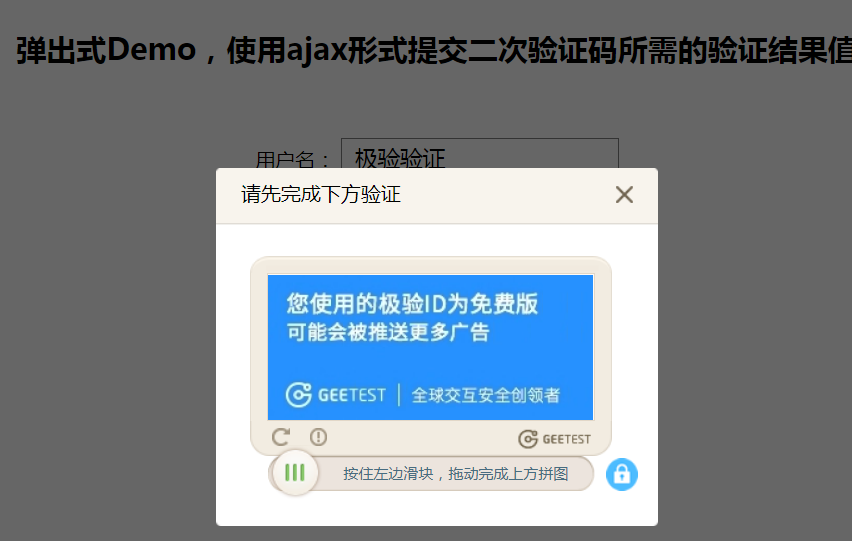Image resolution: width=852 pixels, height=541 pixels.
Task: Click the GEETEST wordmark in captcha footer
Action: coord(567,439)
